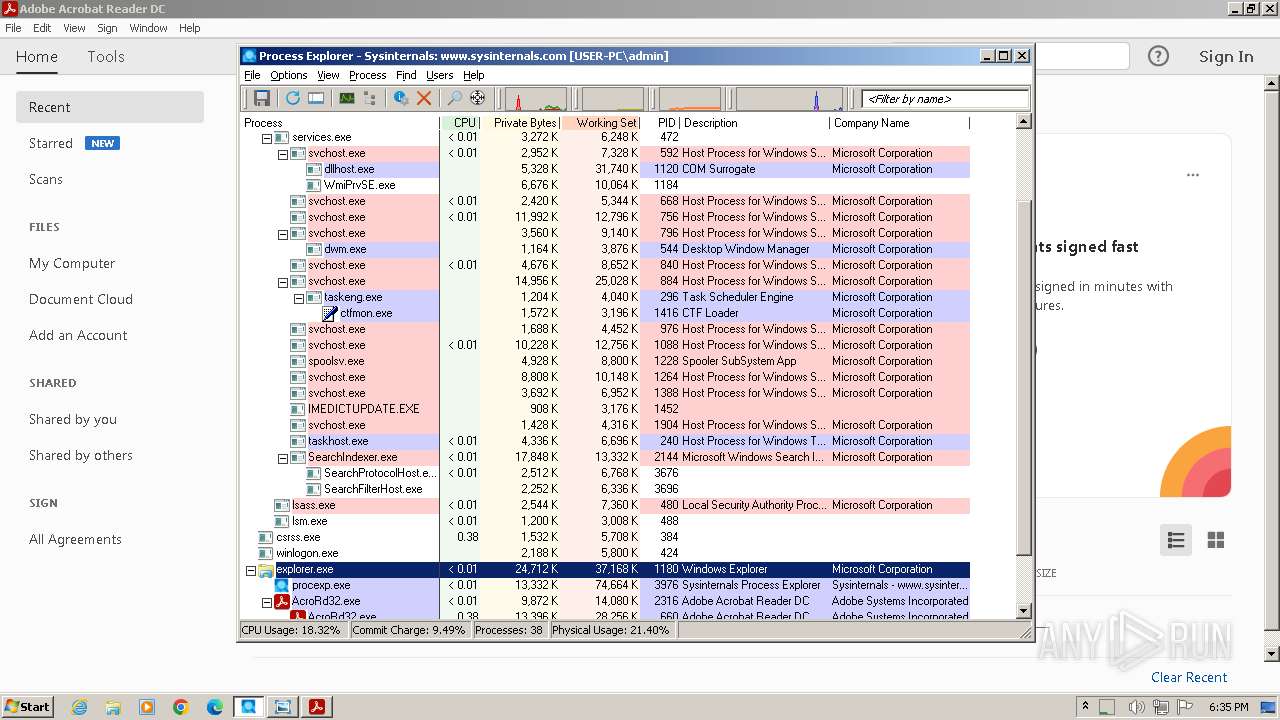Select the ctfmon.exe process row
Viewport: 1280px width, 720px height.
[x=605, y=313]
